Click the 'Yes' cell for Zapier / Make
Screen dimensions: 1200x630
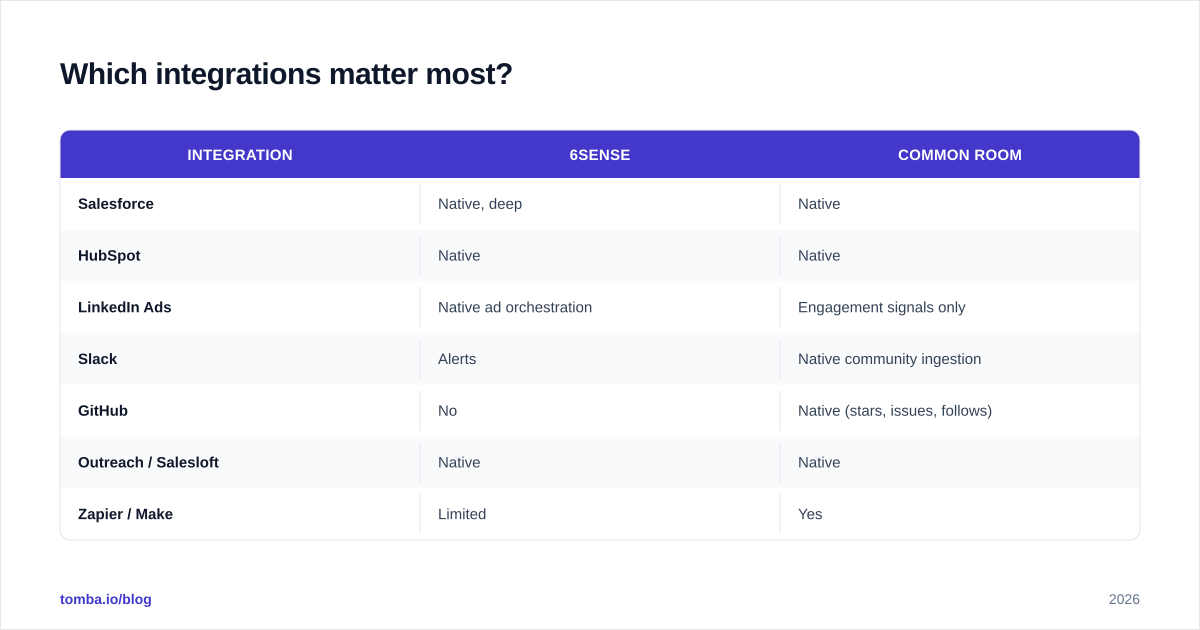(960, 514)
